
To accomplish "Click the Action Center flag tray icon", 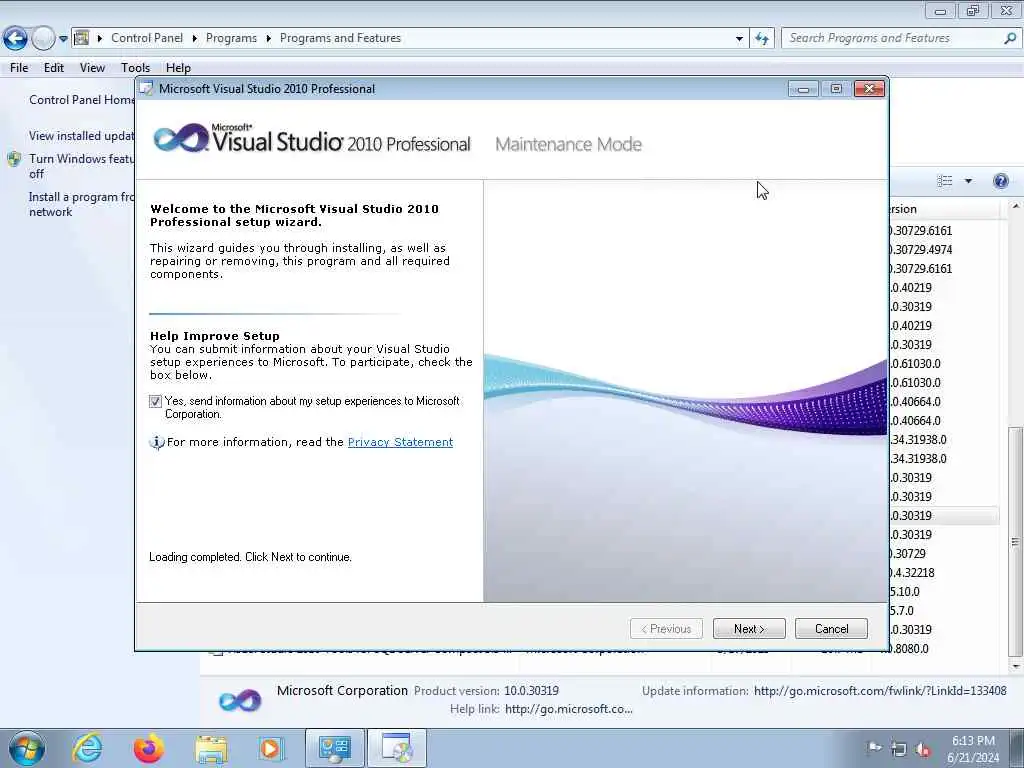I will 874,748.
